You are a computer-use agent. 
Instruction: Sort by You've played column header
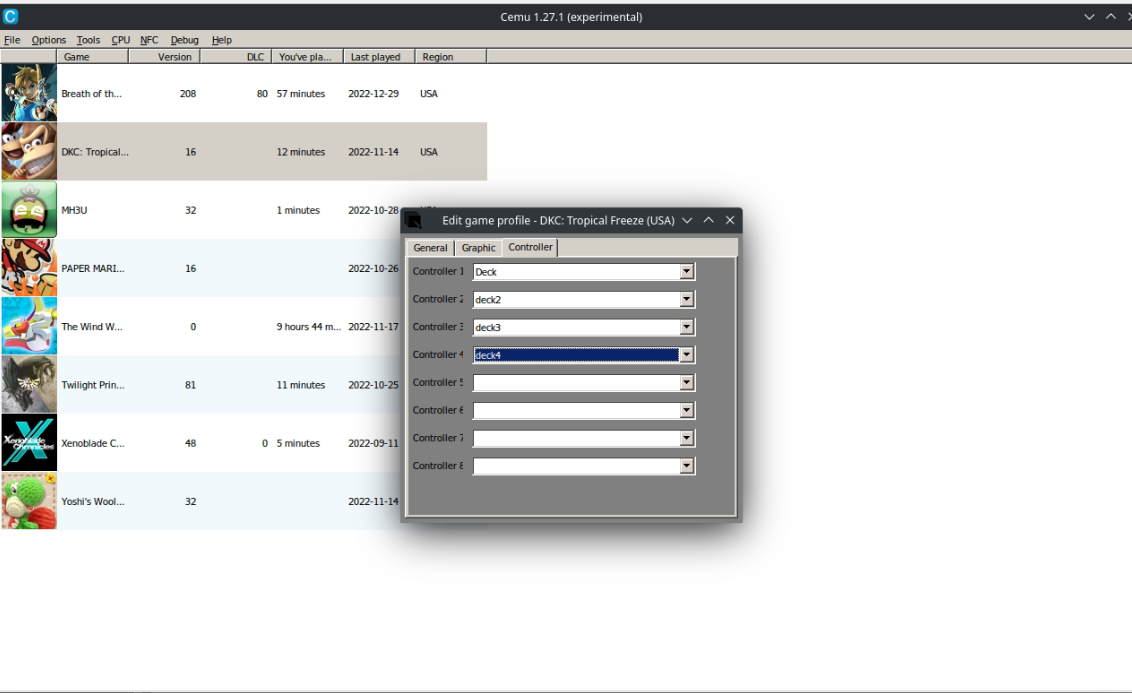tap(308, 56)
